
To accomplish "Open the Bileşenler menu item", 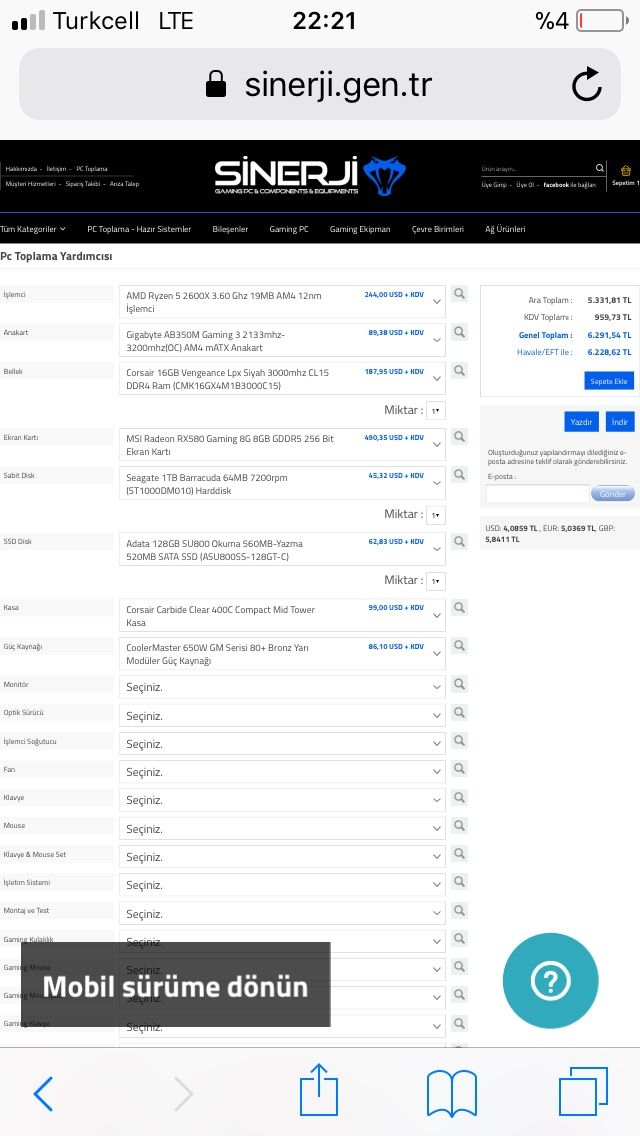I will 230,229.
